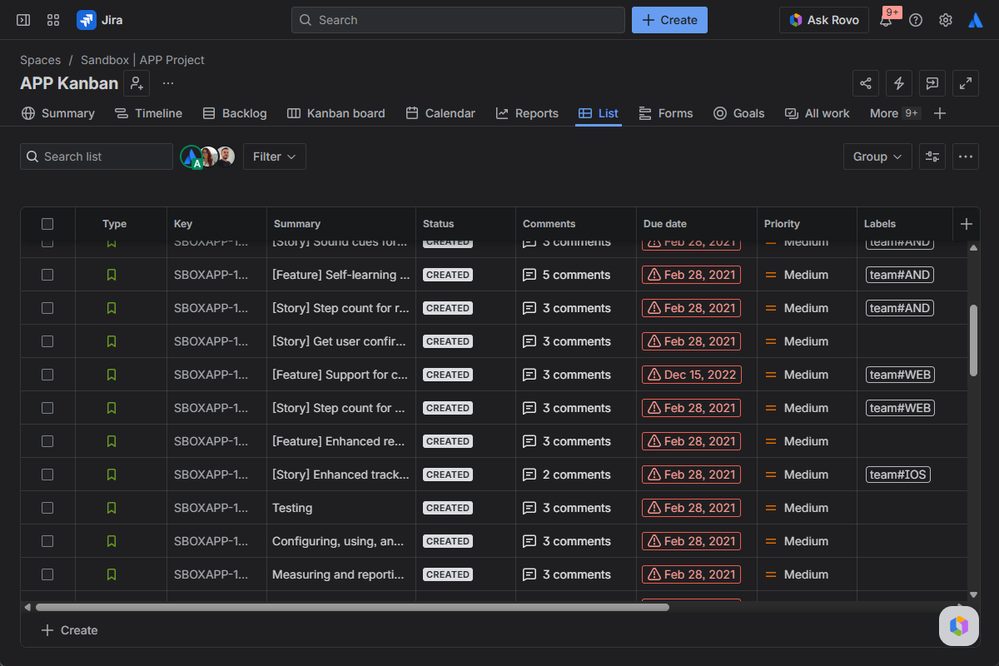Check the Get user confir... row checkbox

(x=47, y=342)
